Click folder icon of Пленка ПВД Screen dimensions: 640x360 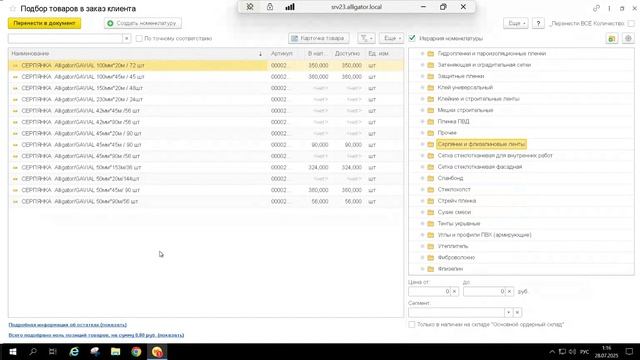point(431,122)
